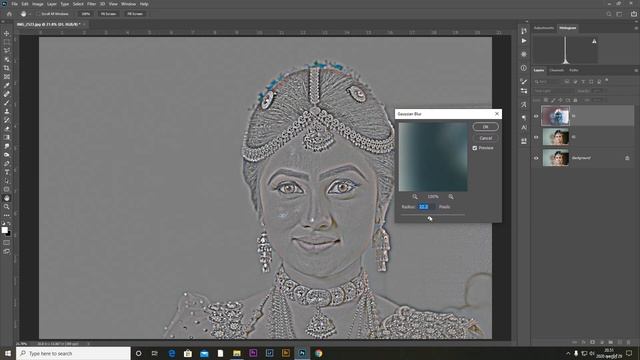Click the Fill Screen button
The width and height of the screenshot is (640, 360).
pos(135,14)
